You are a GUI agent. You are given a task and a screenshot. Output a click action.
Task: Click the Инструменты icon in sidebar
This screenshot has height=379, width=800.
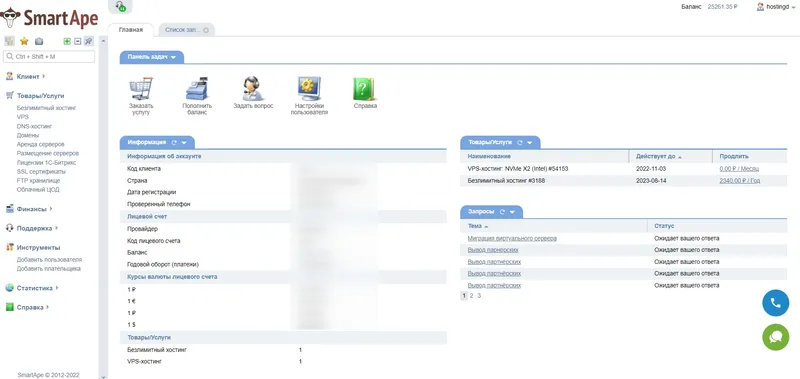pyautogui.click(x=9, y=247)
